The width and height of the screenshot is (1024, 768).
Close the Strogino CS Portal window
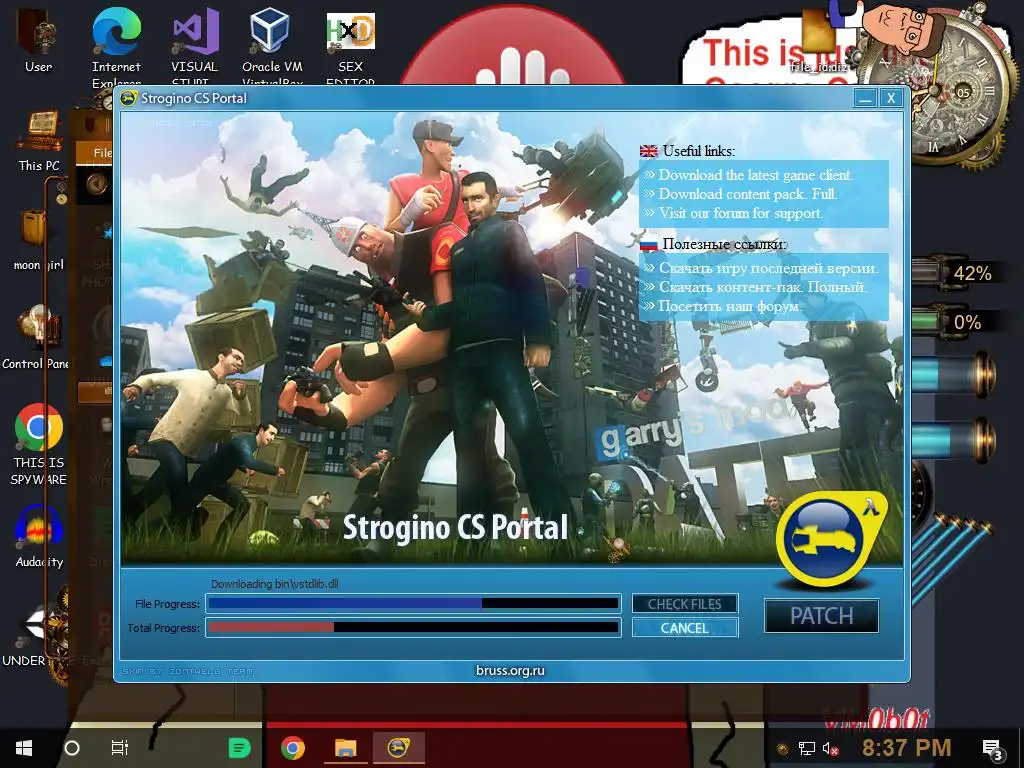(891, 99)
